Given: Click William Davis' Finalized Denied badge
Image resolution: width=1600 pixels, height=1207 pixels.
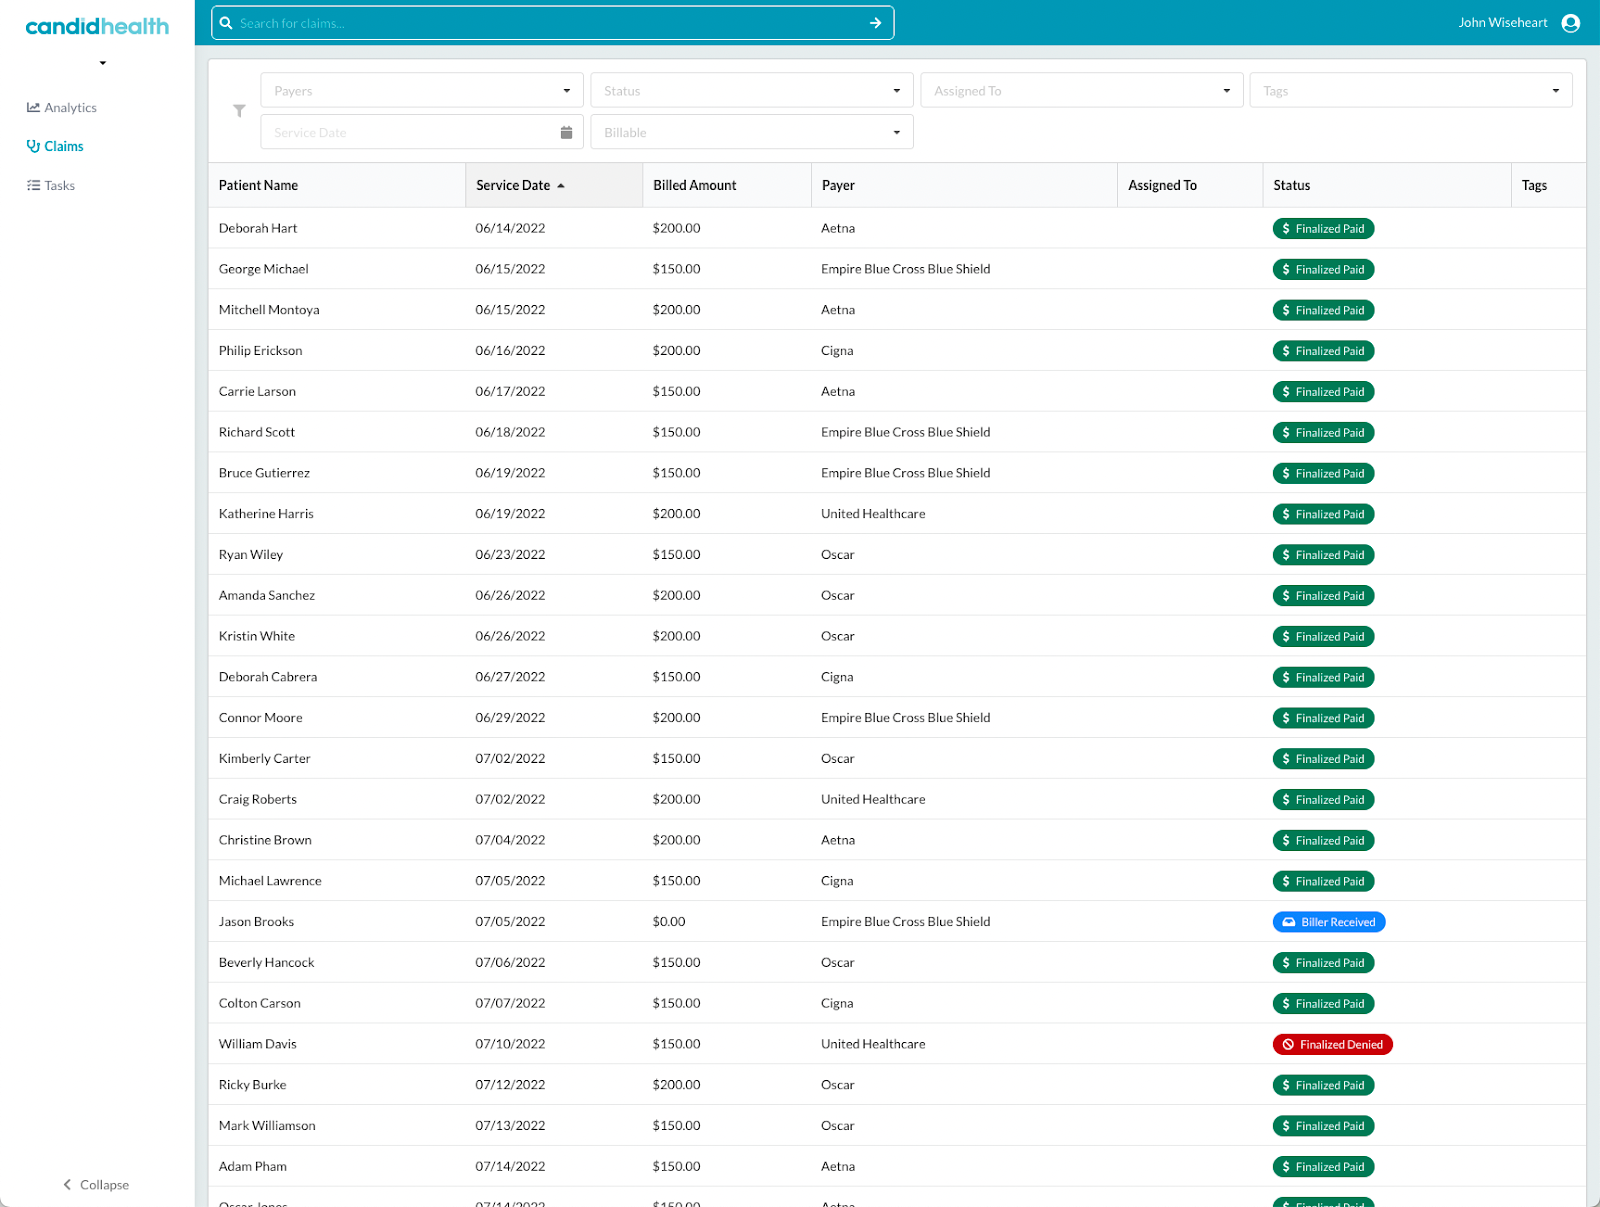Looking at the screenshot, I should pyautogui.click(x=1332, y=1044).
